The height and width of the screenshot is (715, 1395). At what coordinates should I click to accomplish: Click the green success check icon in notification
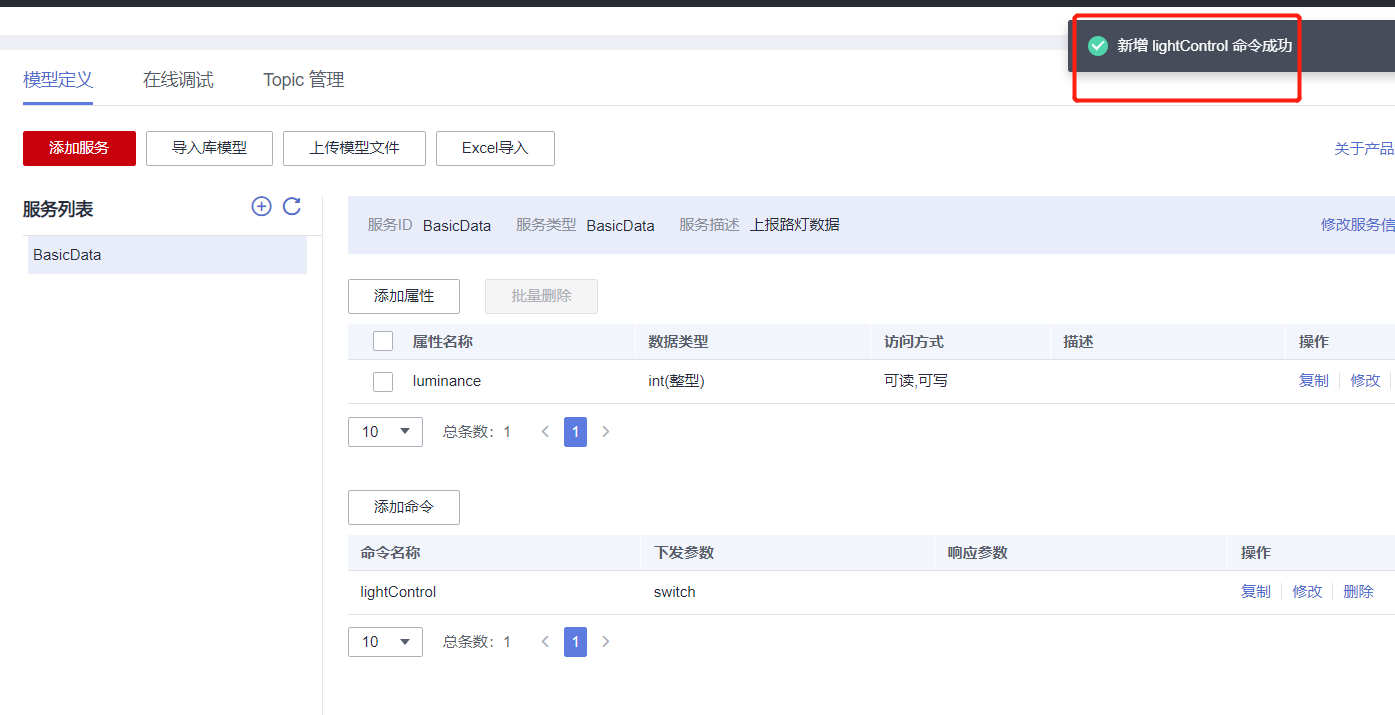tap(1098, 46)
